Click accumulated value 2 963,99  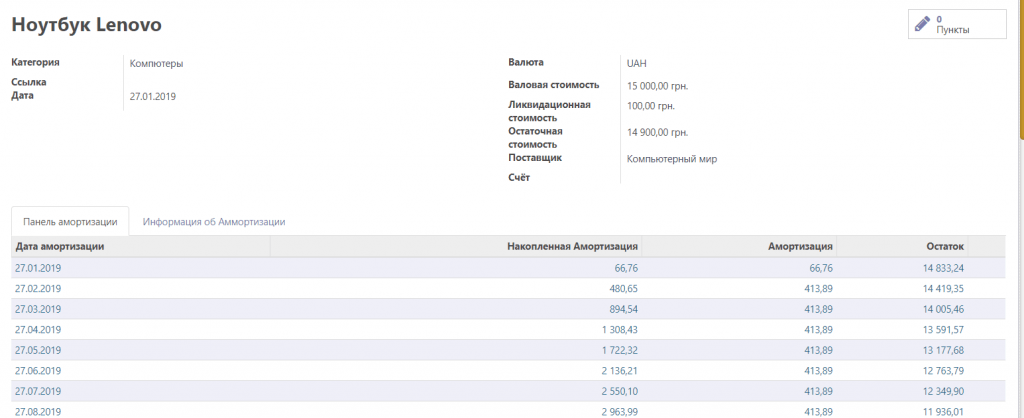[620, 412]
